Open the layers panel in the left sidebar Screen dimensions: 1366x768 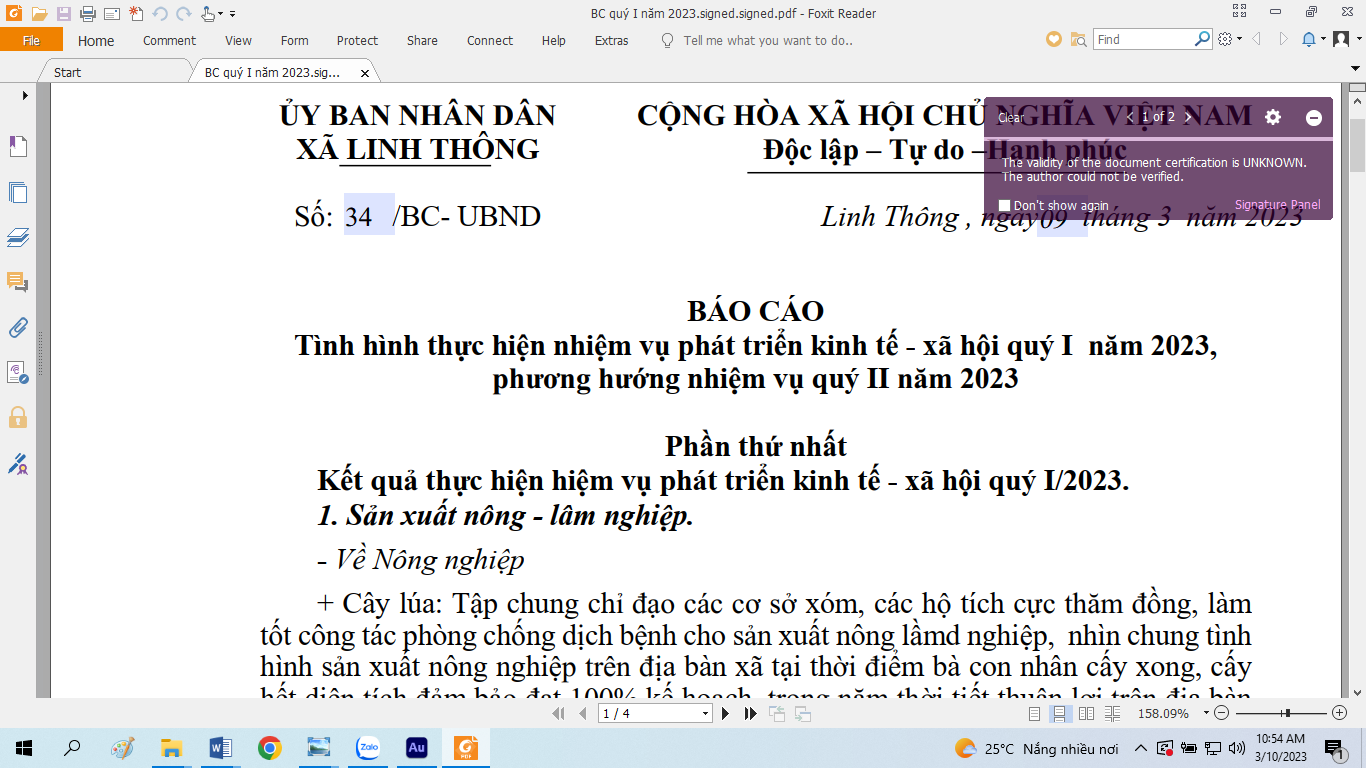18,237
